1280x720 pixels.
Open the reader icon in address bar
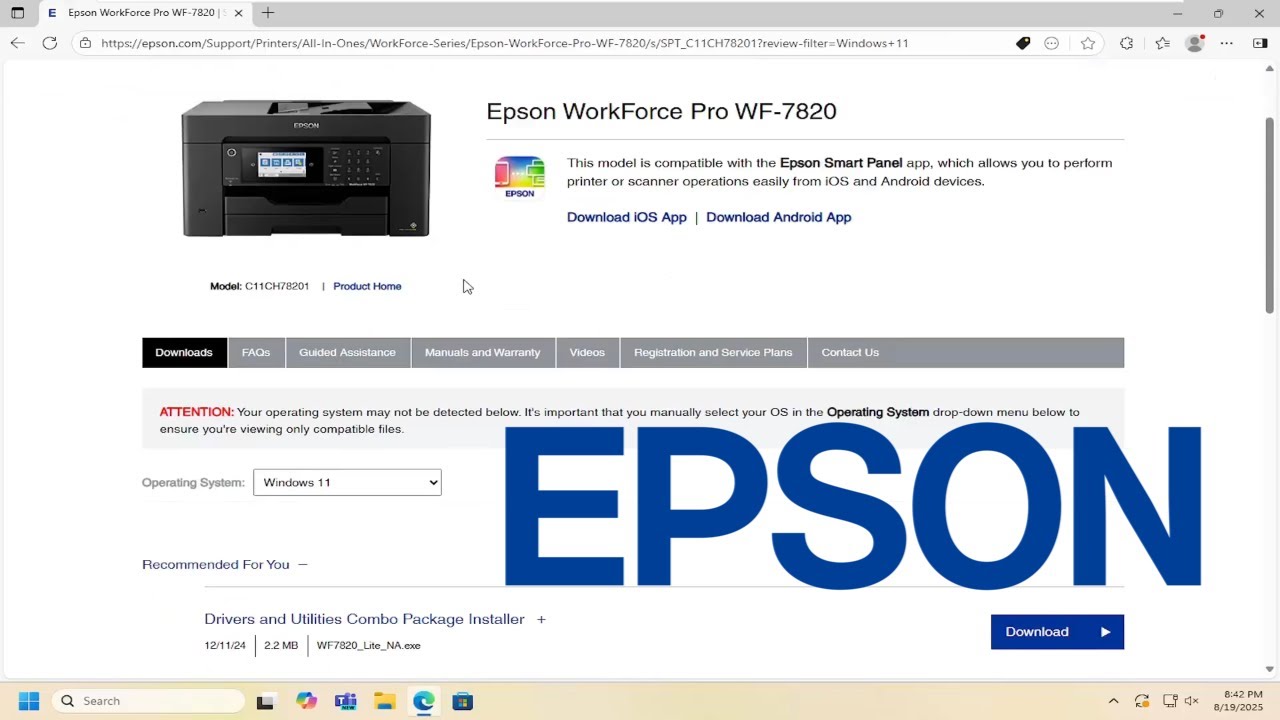click(1052, 43)
